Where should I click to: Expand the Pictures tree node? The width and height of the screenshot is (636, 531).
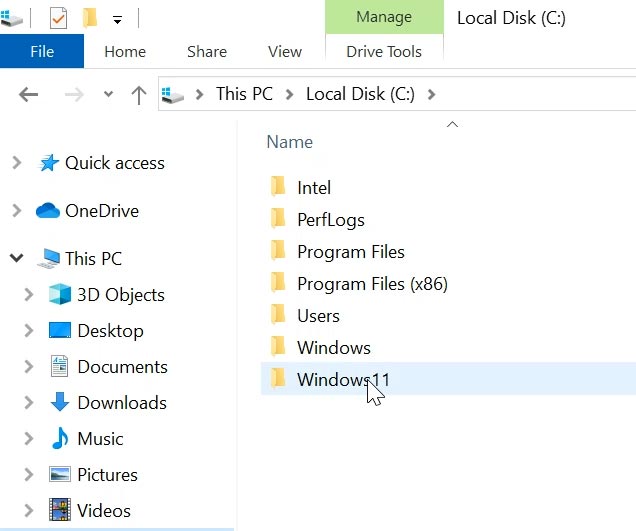pyautogui.click(x=28, y=474)
